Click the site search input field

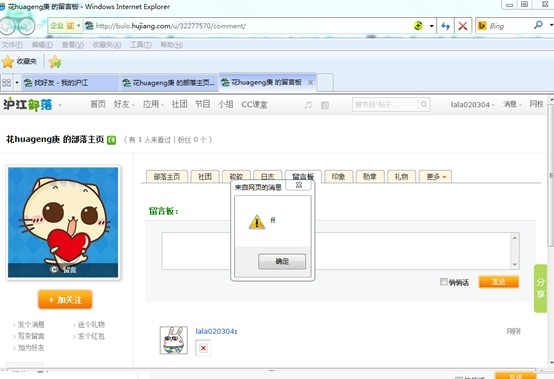point(386,105)
